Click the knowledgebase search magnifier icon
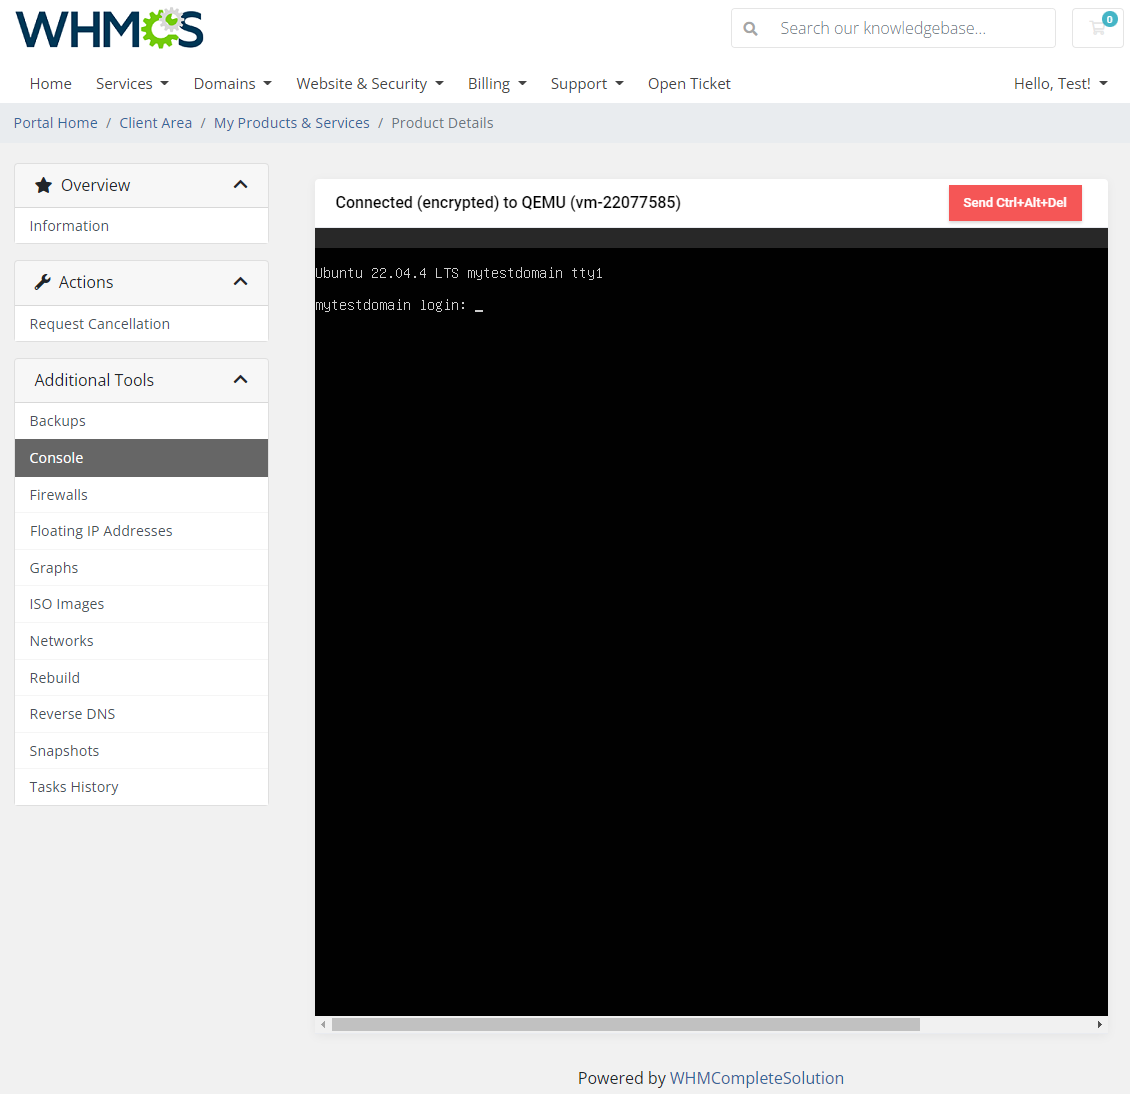Screen dimensions: 1130x1094 click(750, 28)
